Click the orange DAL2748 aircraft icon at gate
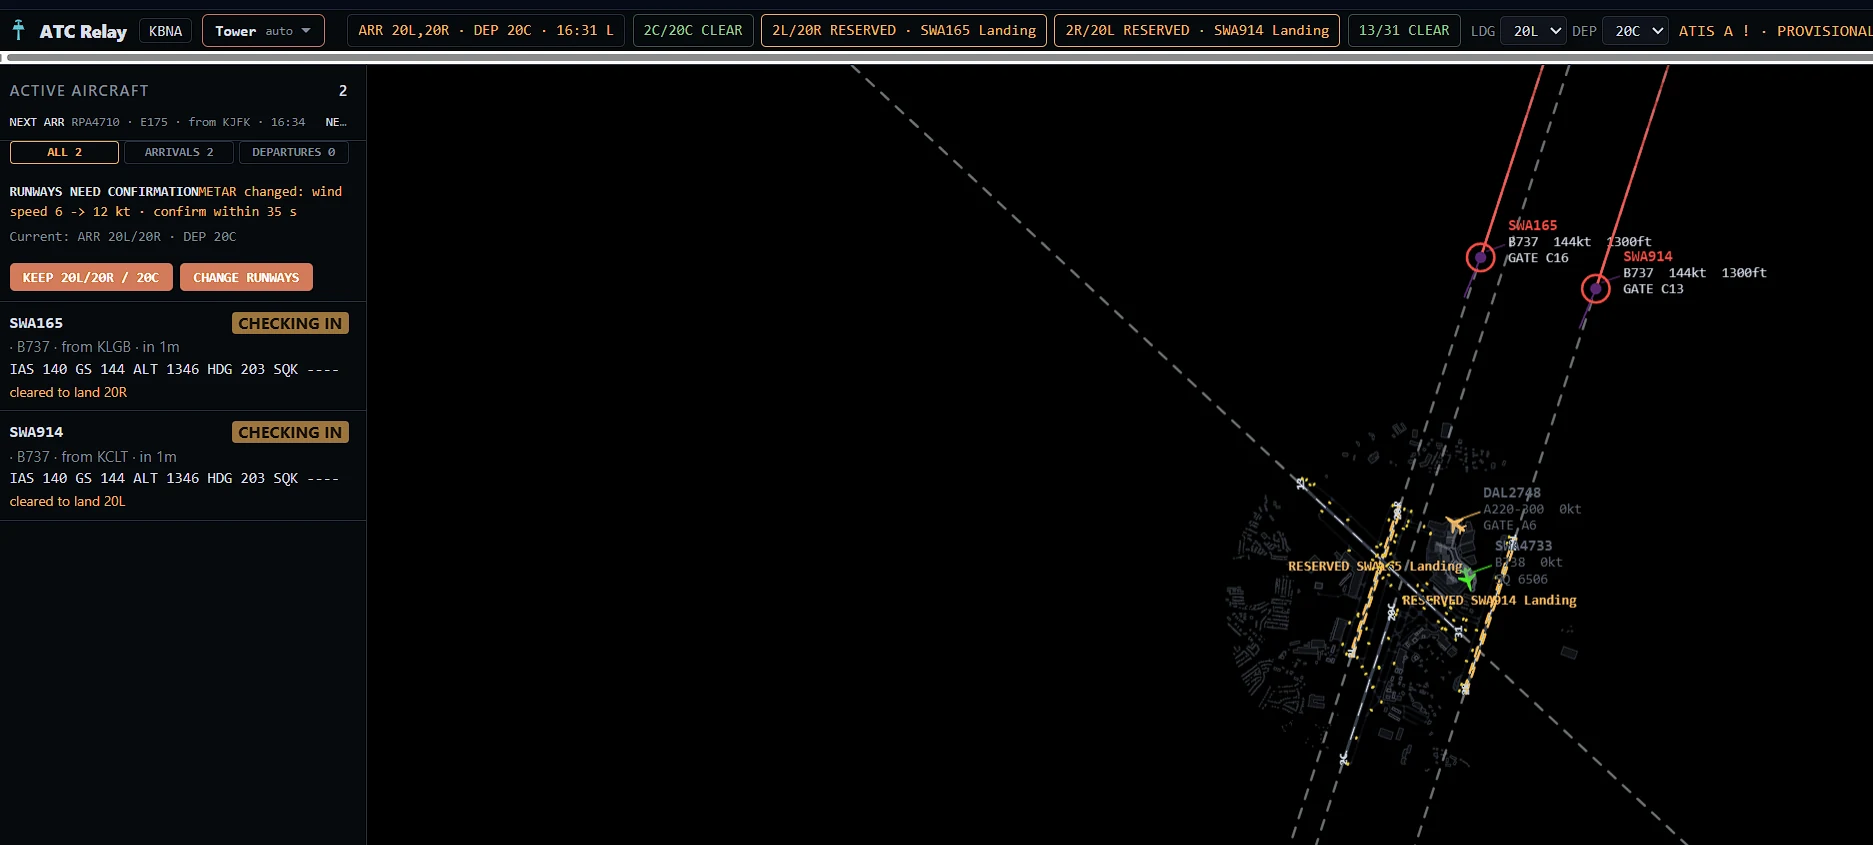The height and width of the screenshot is (845, 1873). point(1456,523)
